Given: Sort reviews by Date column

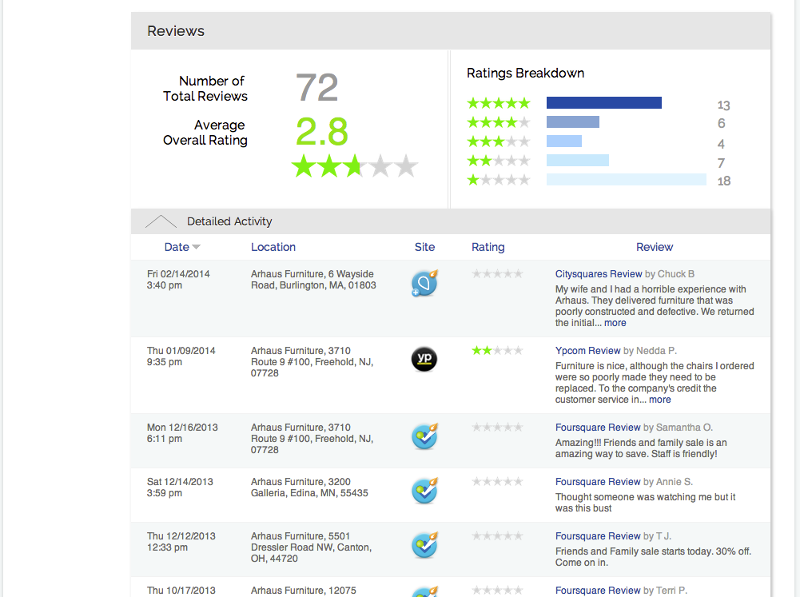Looking at the screenshot, I should pos(177,247).
